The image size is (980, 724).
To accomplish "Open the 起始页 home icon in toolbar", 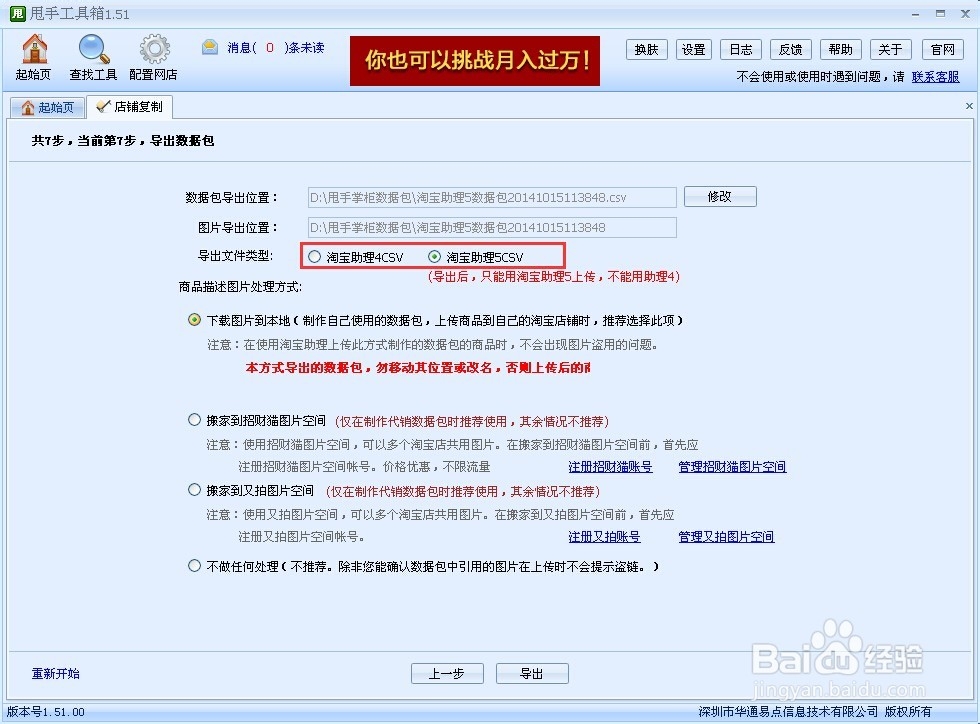I will pos(34,58).
